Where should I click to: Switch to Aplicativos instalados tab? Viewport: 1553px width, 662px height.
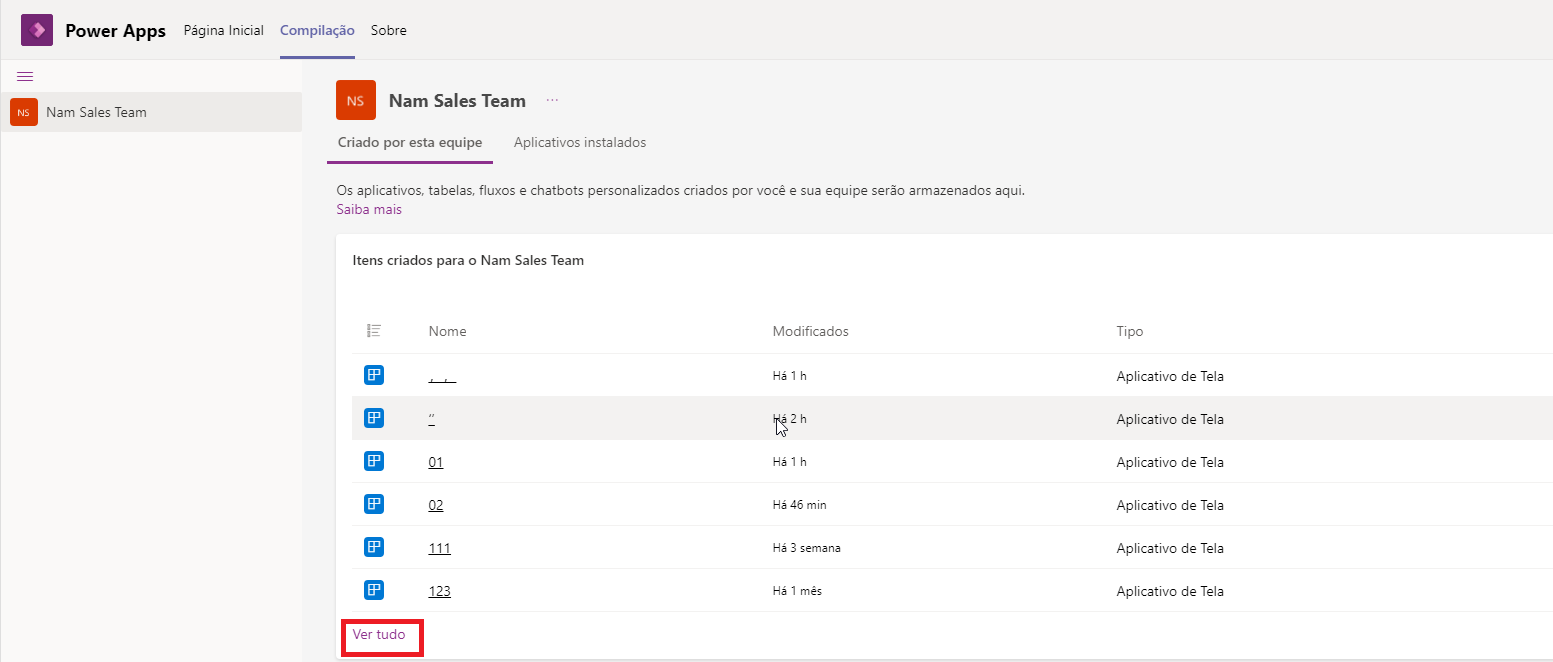(580, 142)
